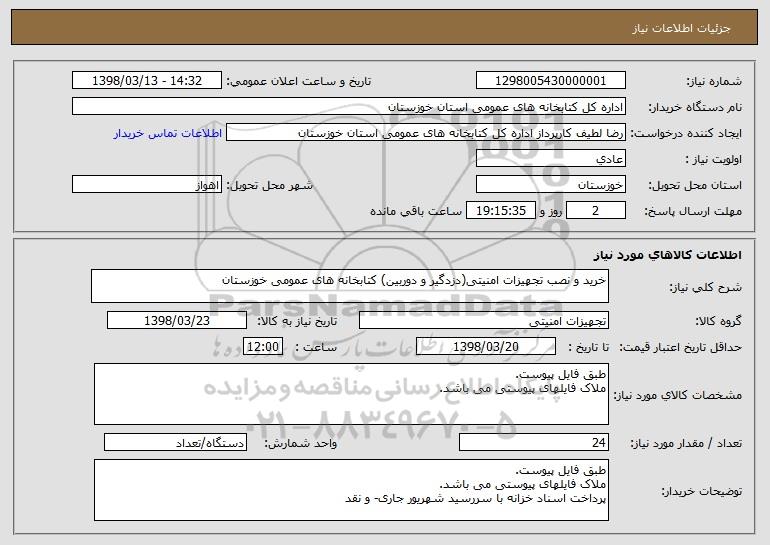Click the label واحد شمارش
770x545 pixels.
pyautogui.click(x=301, y=443)
